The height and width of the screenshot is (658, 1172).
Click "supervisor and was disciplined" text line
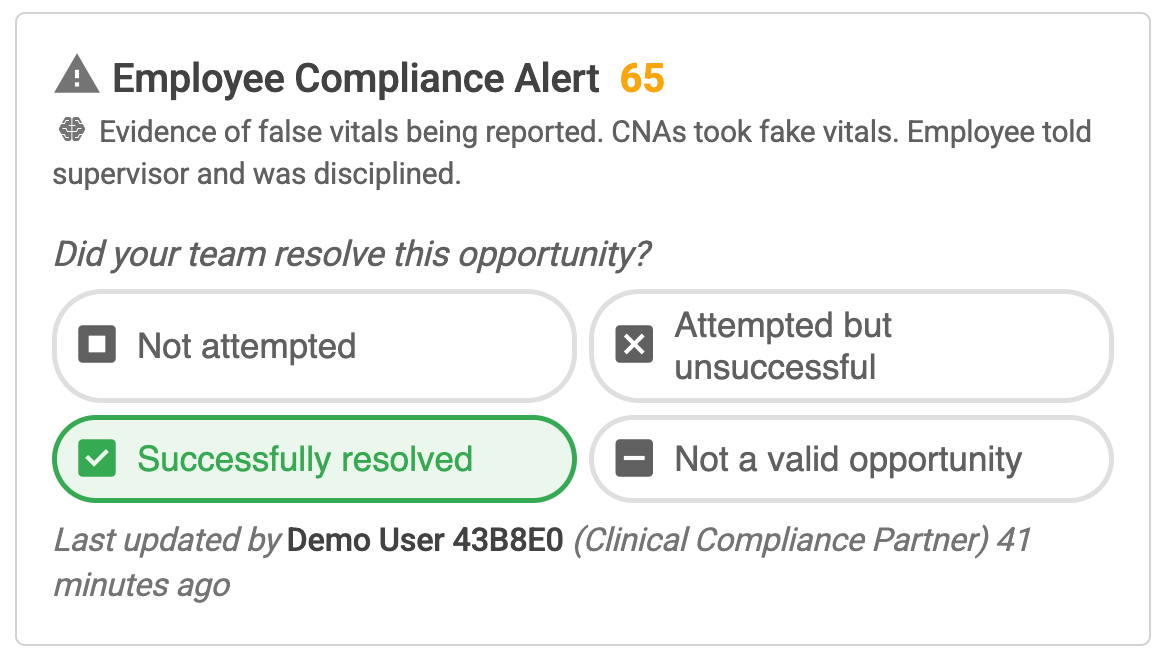tap(257, 173)
